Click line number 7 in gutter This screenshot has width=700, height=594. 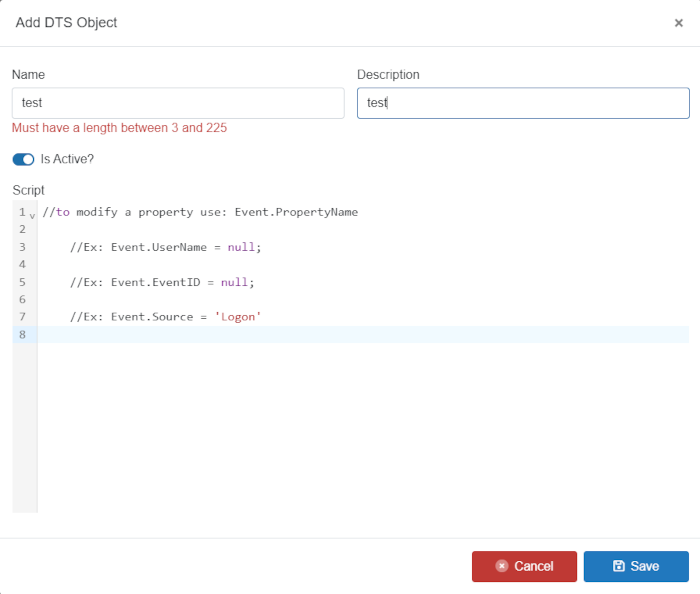[22, 317]
